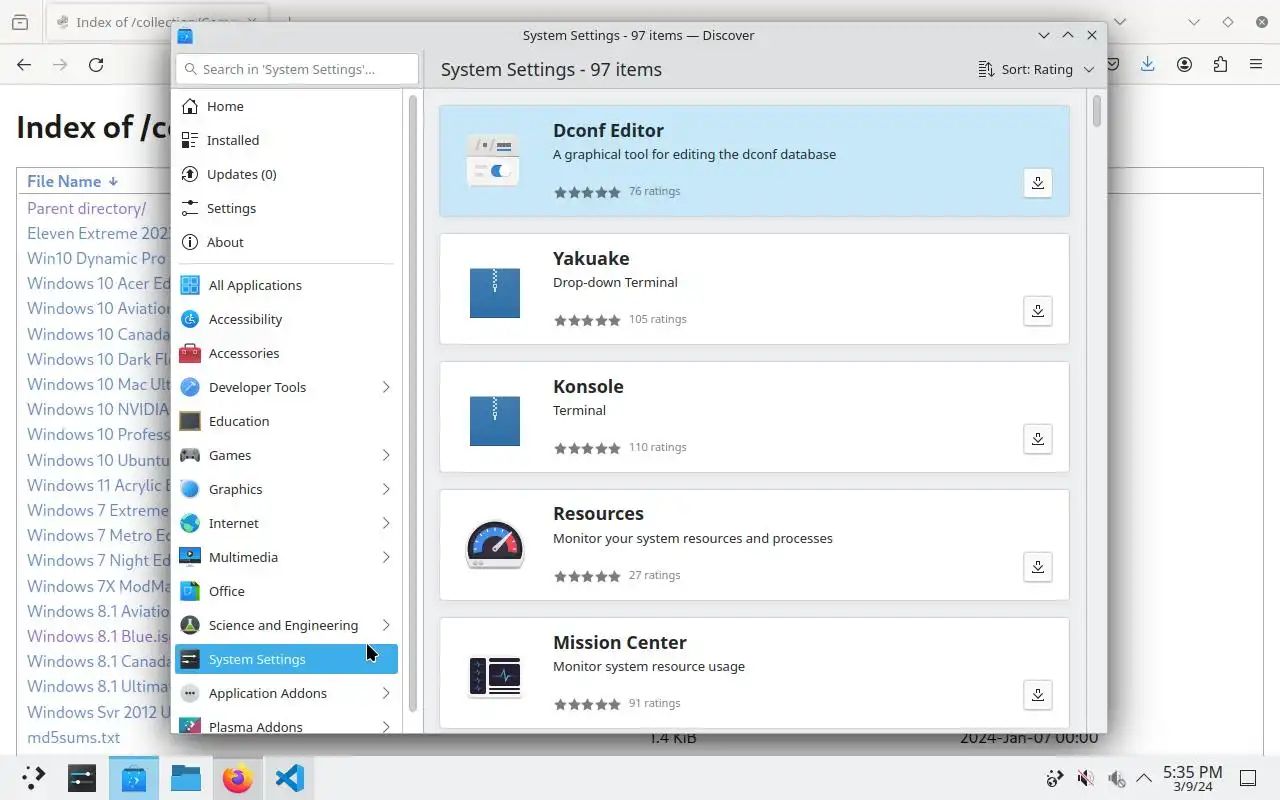Select the Education category
This screenshot has width=1280, height=800.
tap(287, 421)
